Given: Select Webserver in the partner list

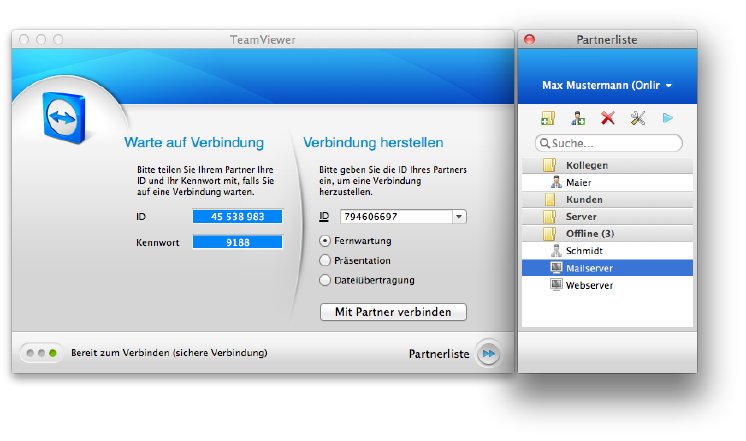Looking at the screenshot, I should coord(607,285).
